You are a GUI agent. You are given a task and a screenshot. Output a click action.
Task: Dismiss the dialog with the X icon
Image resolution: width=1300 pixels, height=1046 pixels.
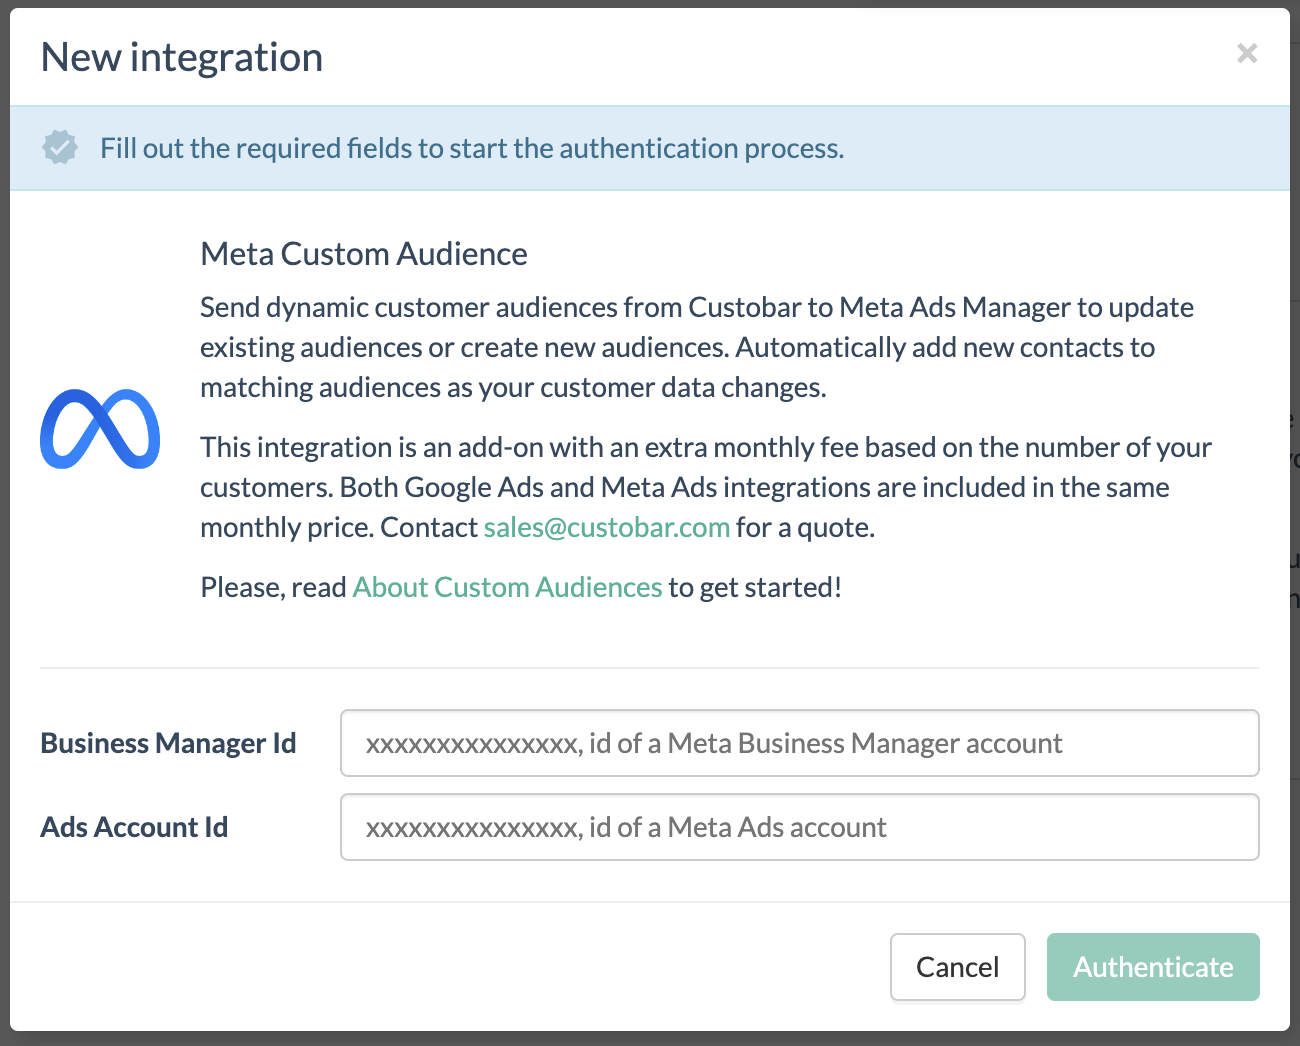pyautogui.click(x=1247, y=54)
